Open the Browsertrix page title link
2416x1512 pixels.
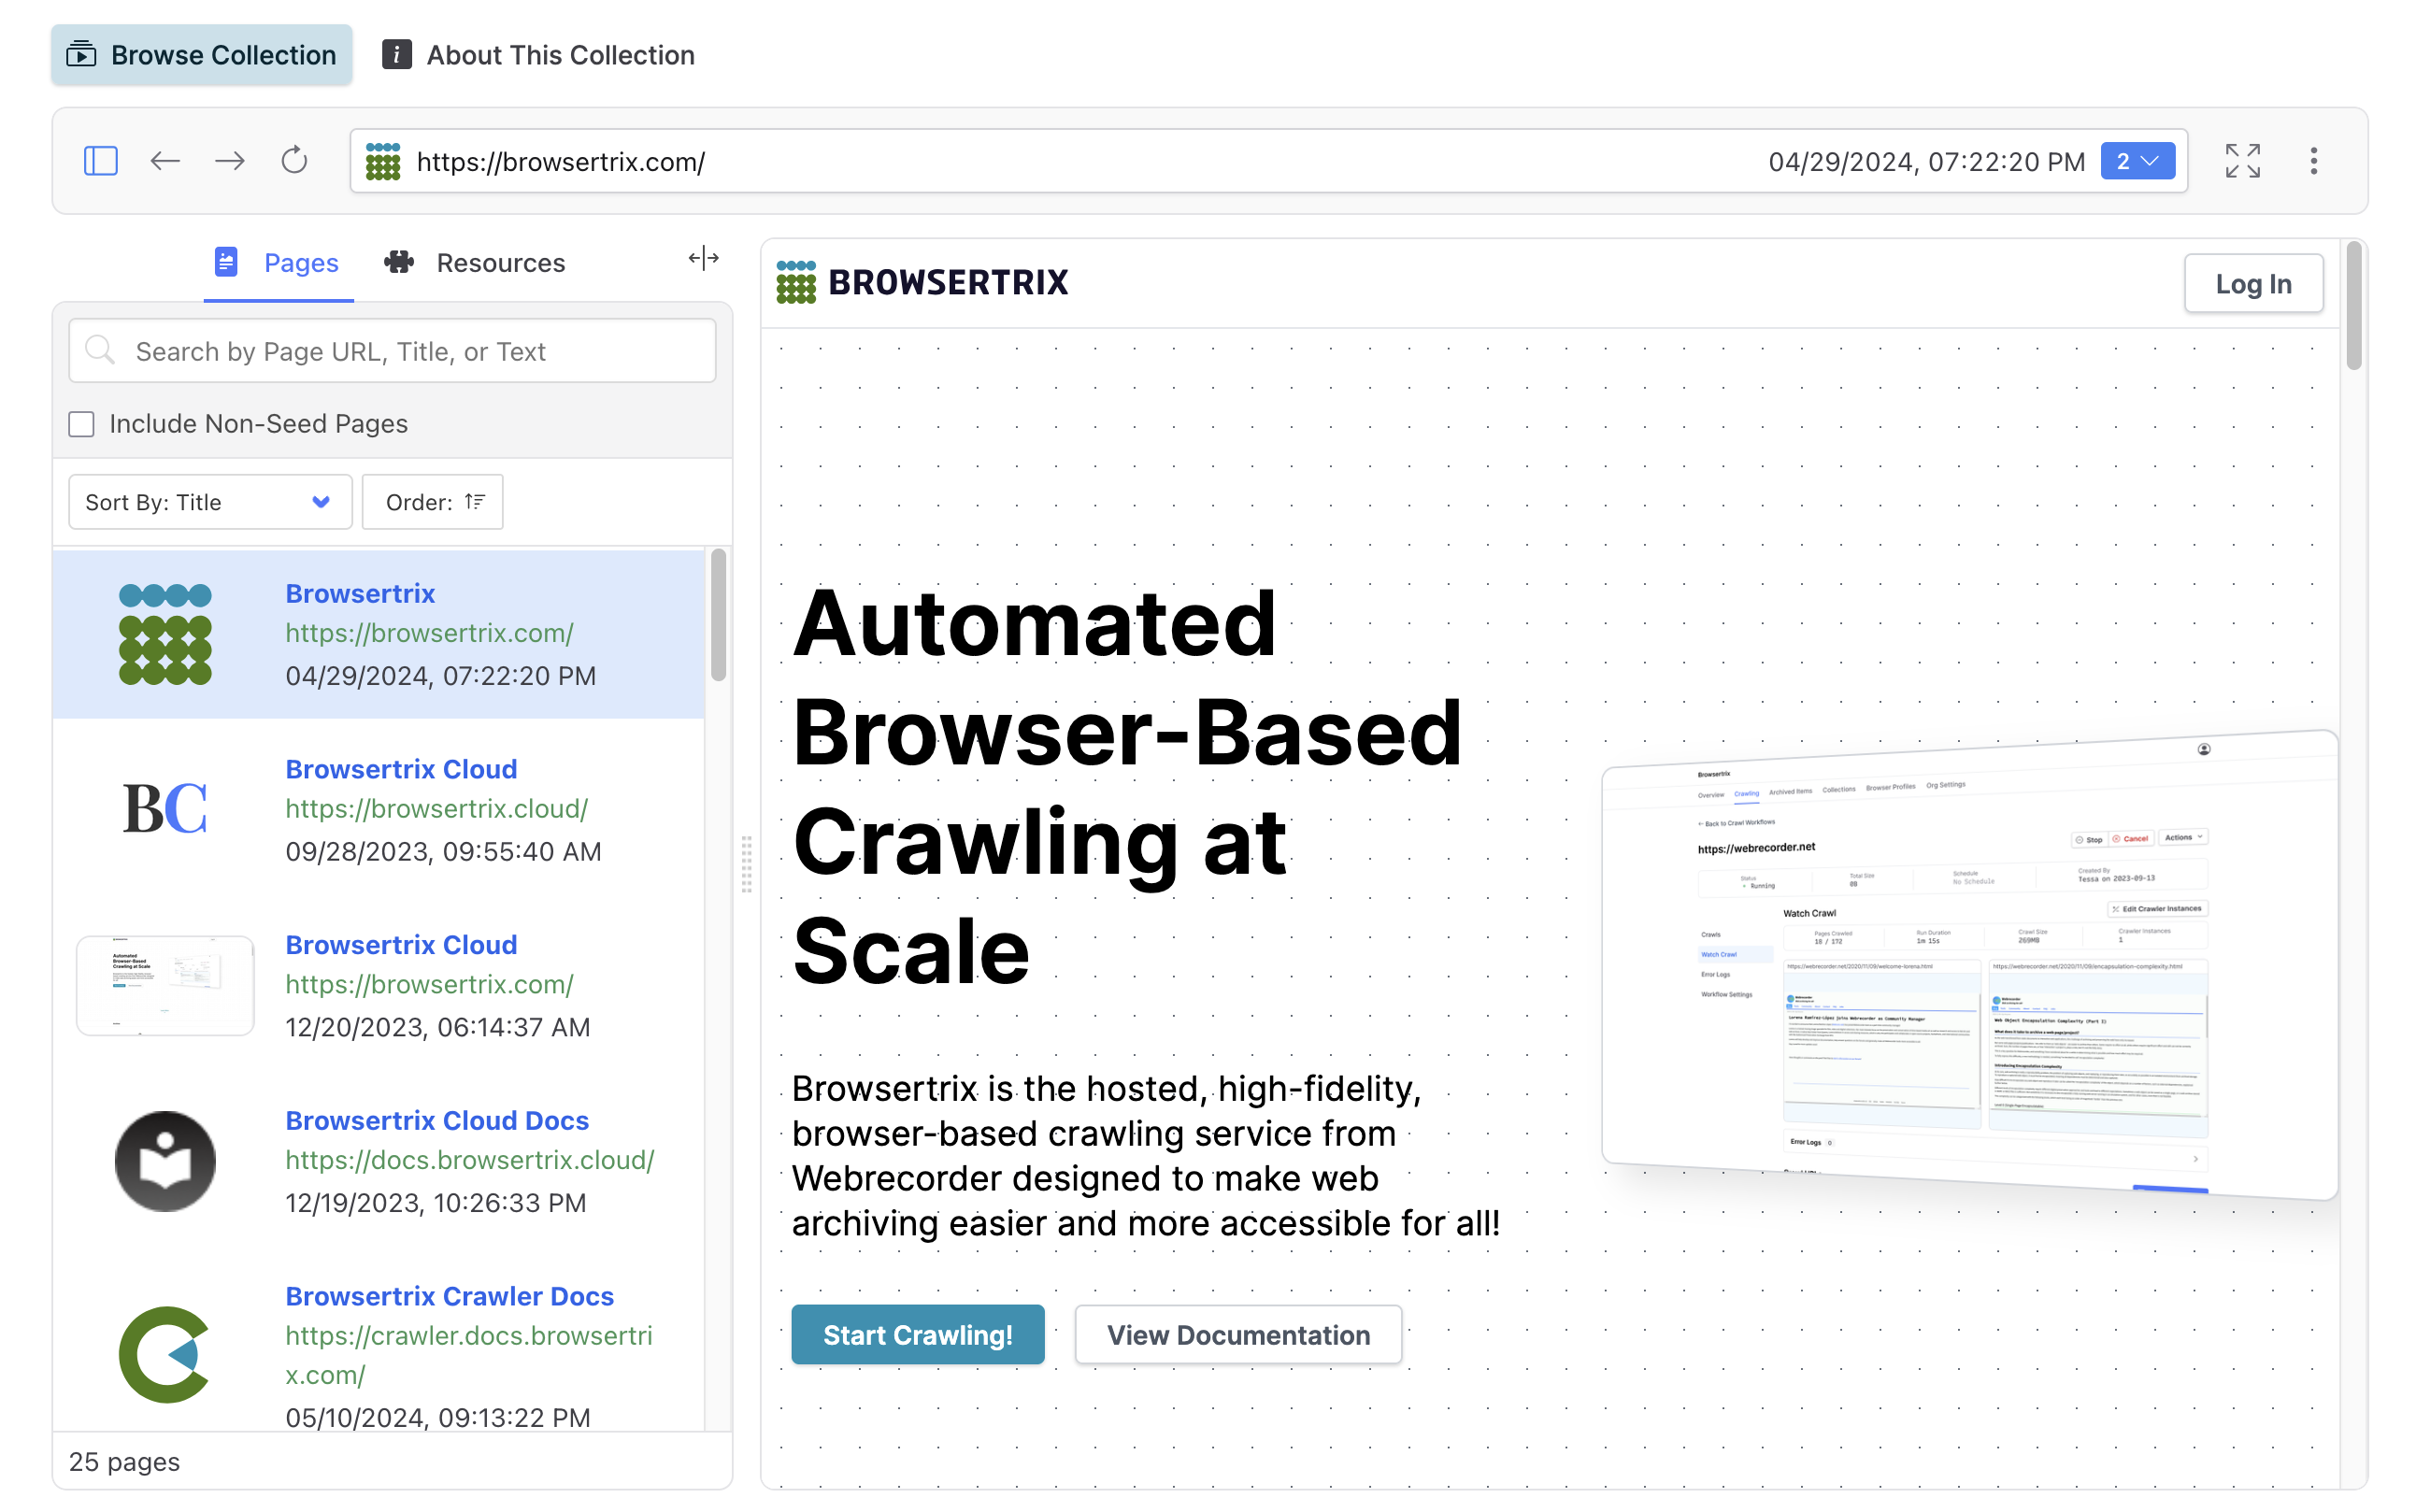pos(360,593)
